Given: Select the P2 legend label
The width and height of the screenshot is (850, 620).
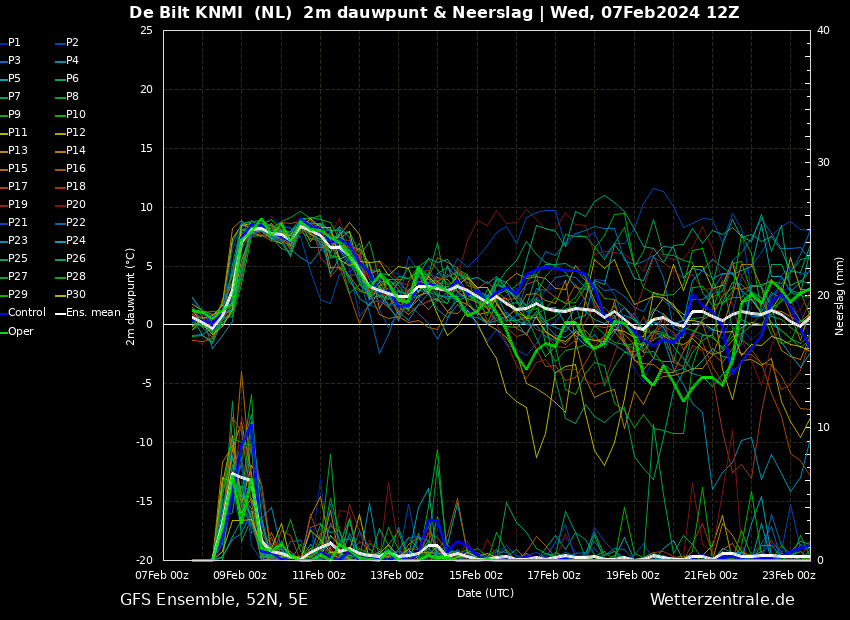Looking at the screenshot, I should pos(72,42).
